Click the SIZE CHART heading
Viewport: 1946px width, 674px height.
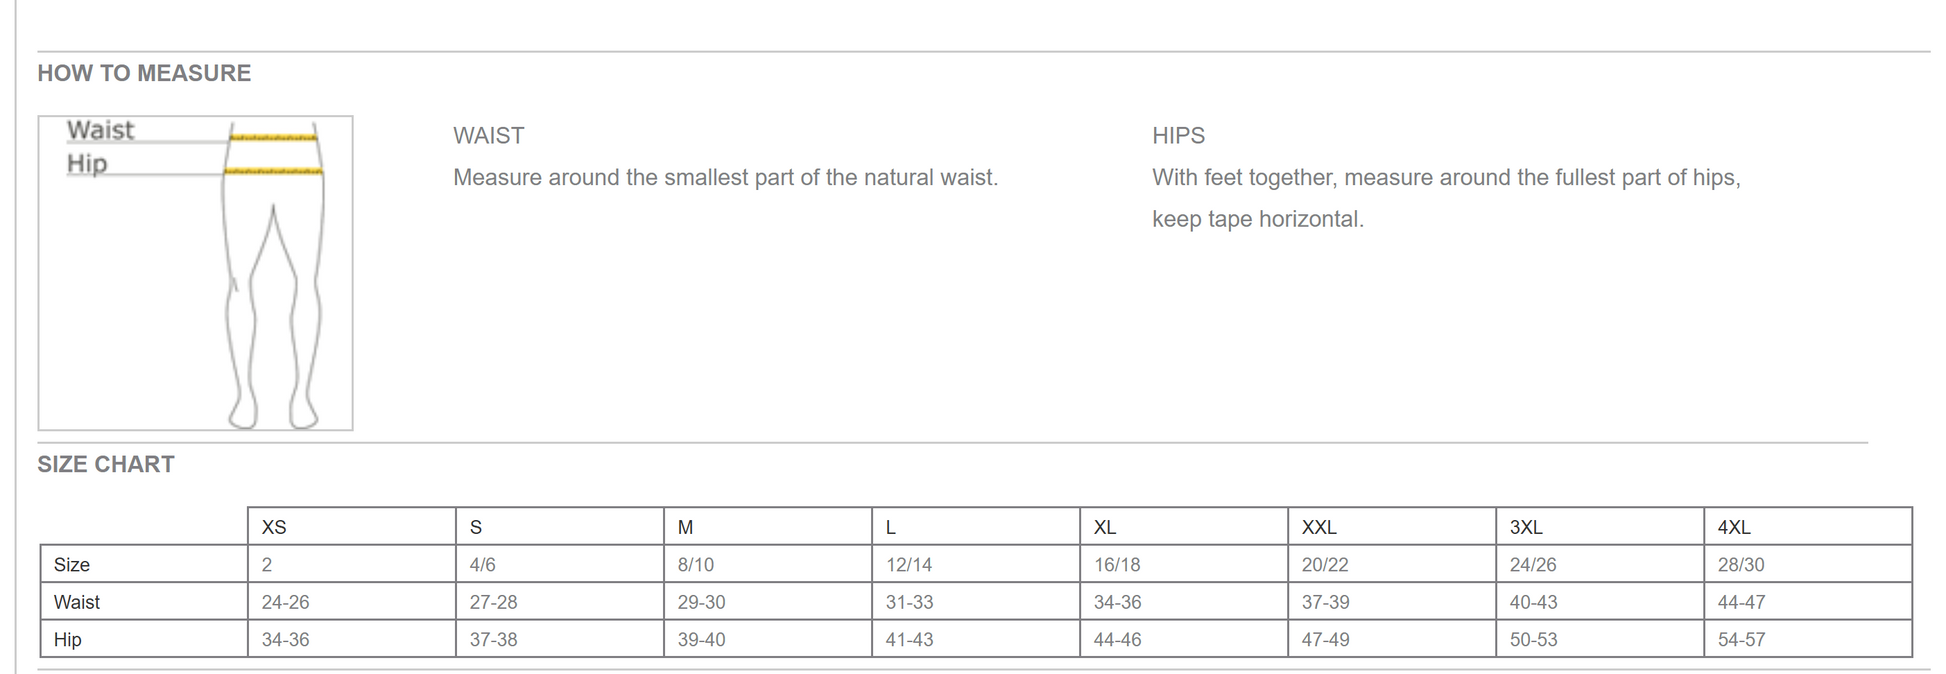pos(106,464)
